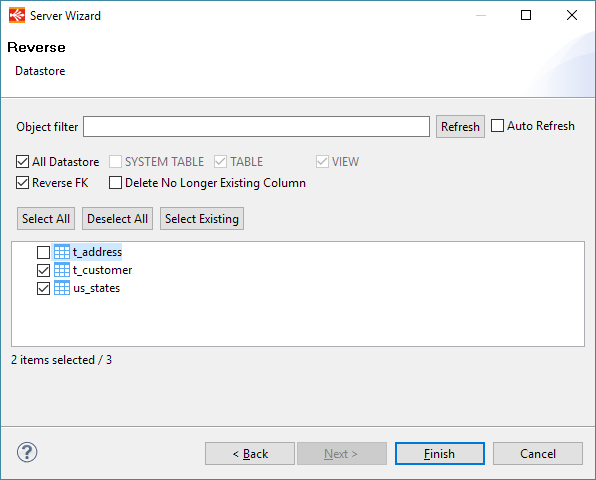The image size is (596, 480).
Task: Click the t_customer table icon
Action: [62, 270]
